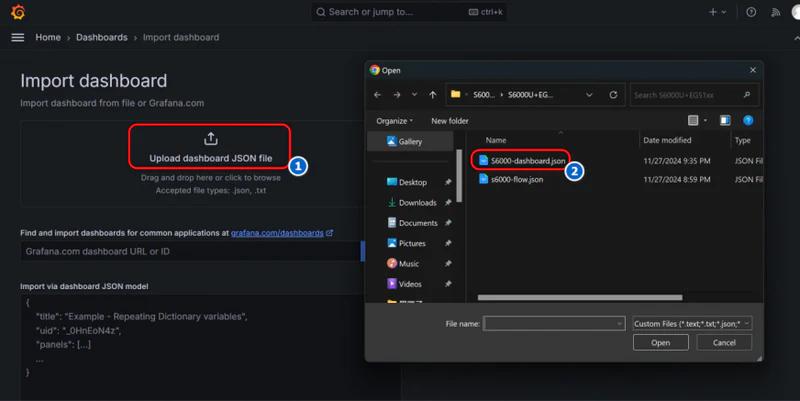Screen dimensions: 800x401
Task: Select Gallery in navigation pane
Action: click(x=410, y=141)
